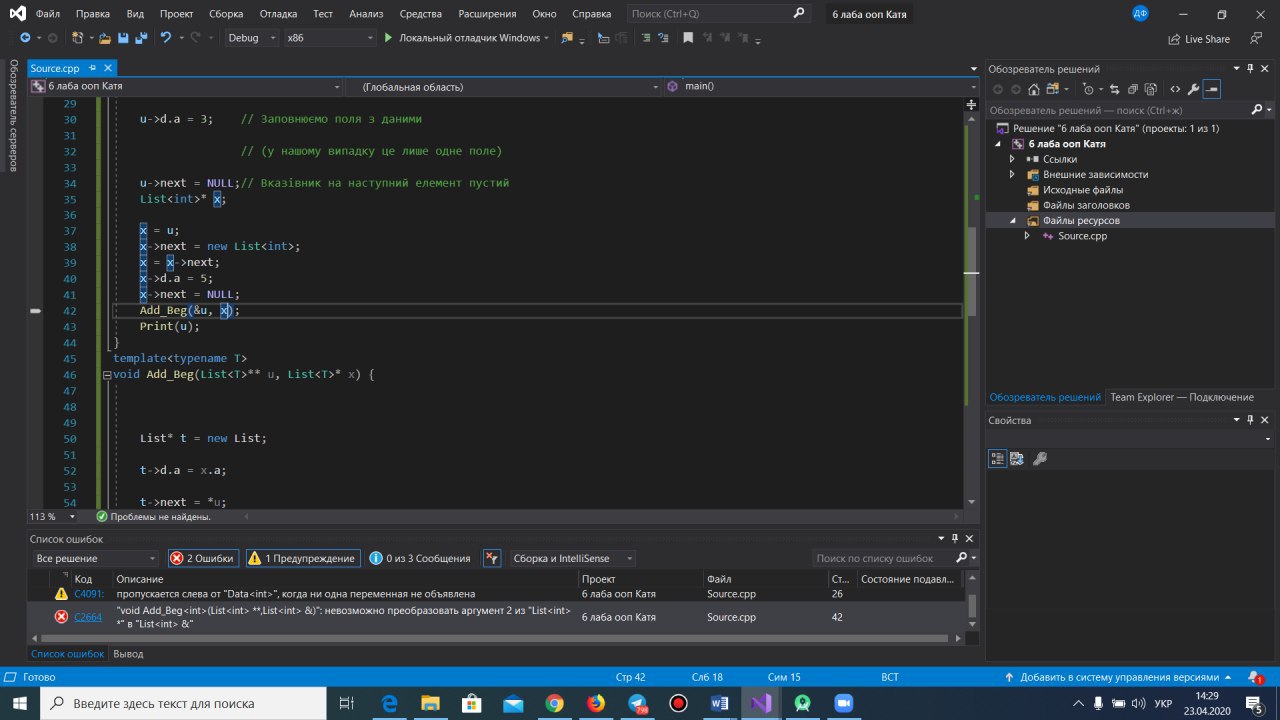Open the Отладка menu
1280x720 pixels.
click(x=278, y=14)
